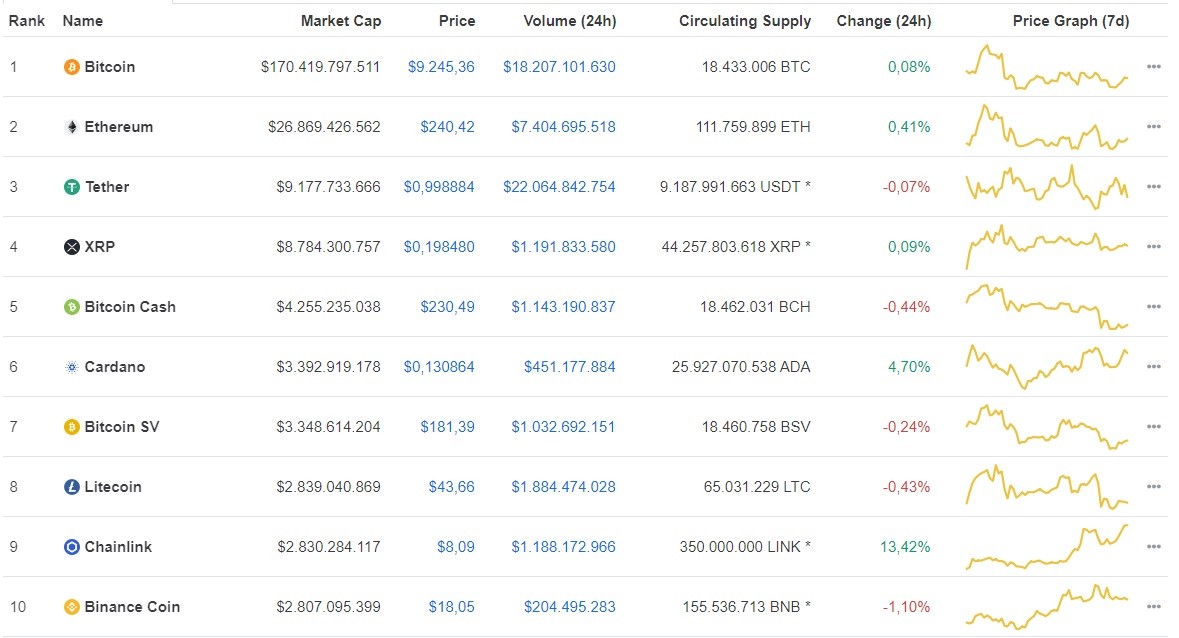1179x638 pixels.
Task: Open the options menu for Binance Coin row
Action: click(1154, 607)
